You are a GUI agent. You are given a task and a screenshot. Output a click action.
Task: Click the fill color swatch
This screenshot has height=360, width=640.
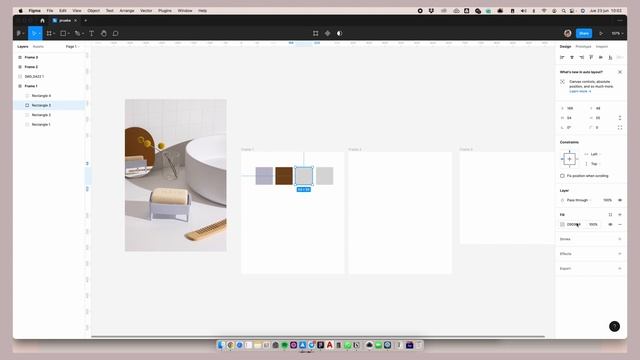pyautogui.click(x=562, y=224)
